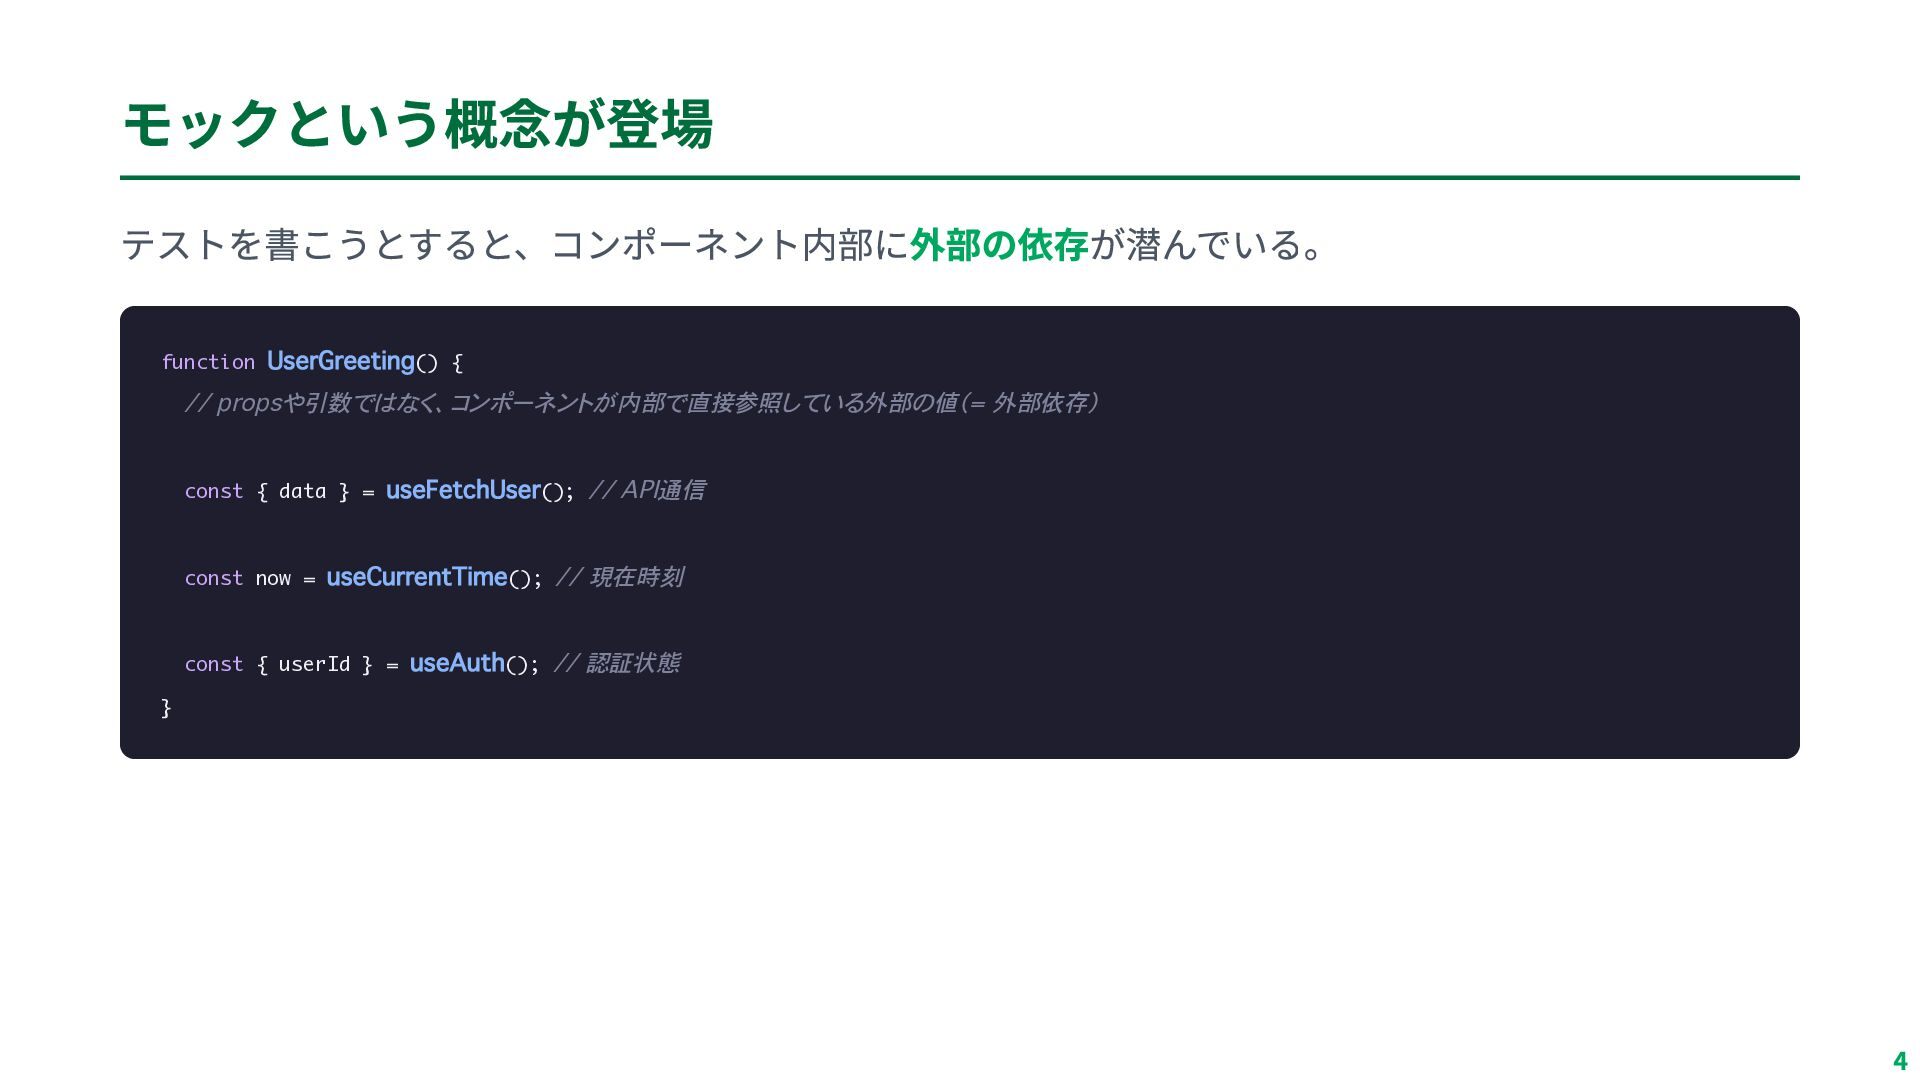Click the function keyword in code
The image size is (1920, 1080).
coord(208,362)
